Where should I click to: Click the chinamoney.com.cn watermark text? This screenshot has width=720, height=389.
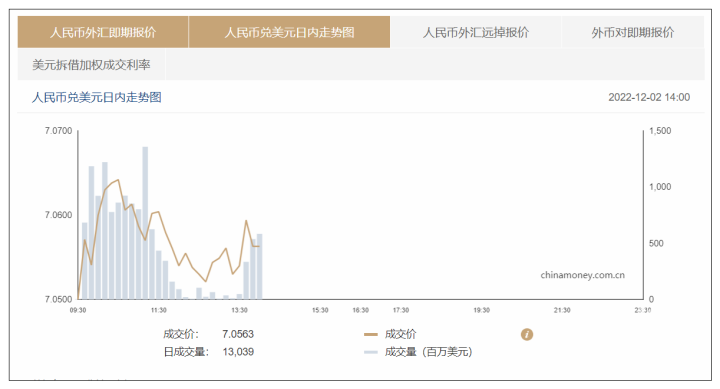coord(582,275)
